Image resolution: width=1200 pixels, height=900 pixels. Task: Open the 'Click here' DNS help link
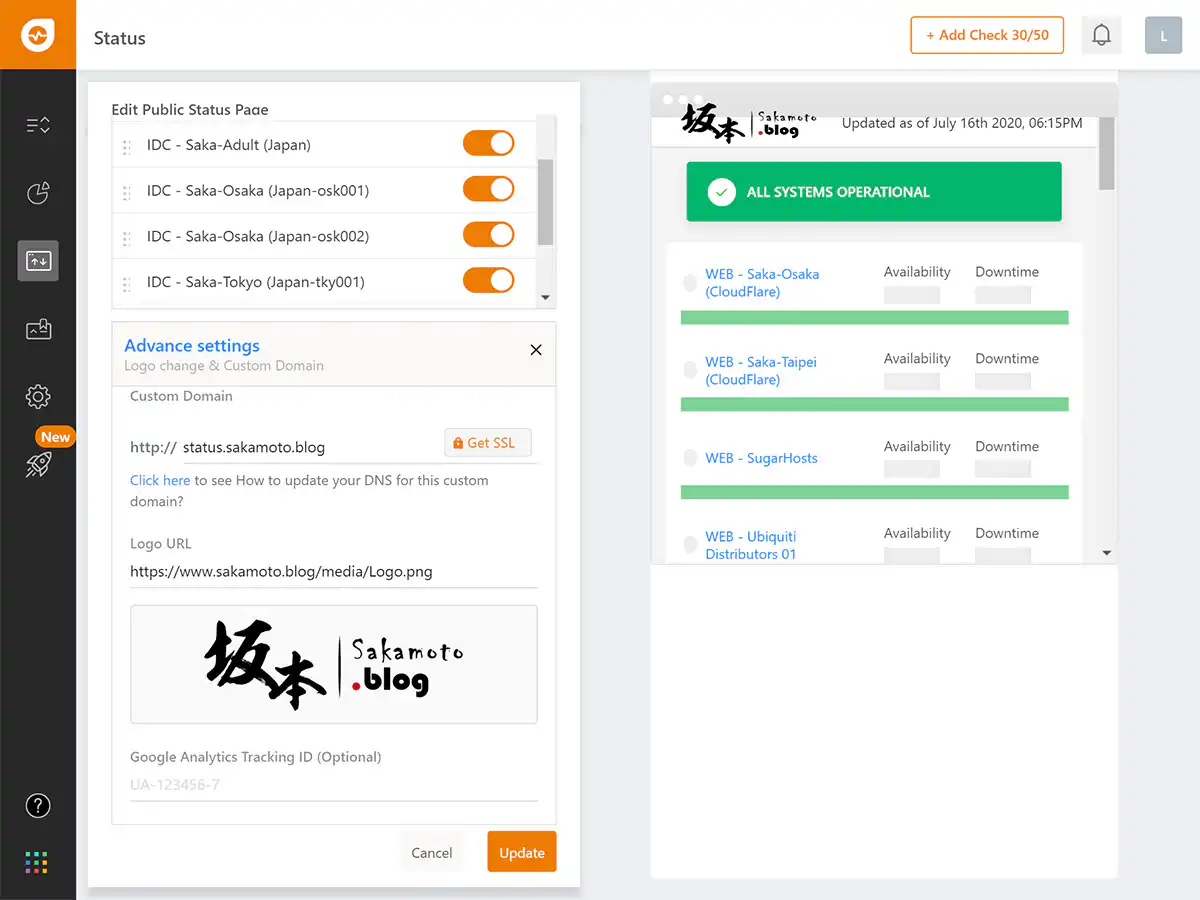tap(160, 480)
